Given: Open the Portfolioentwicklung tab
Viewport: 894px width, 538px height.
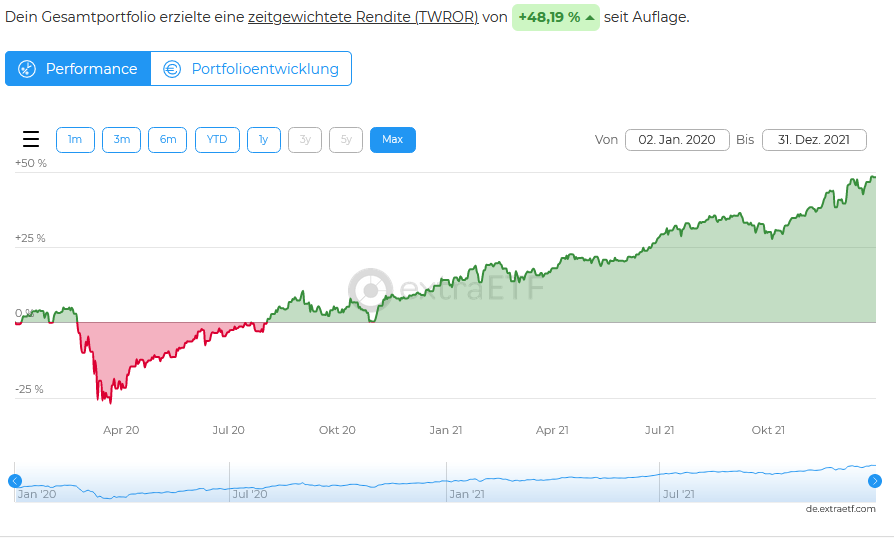Looking at the screenshot, I should [251, 69].
